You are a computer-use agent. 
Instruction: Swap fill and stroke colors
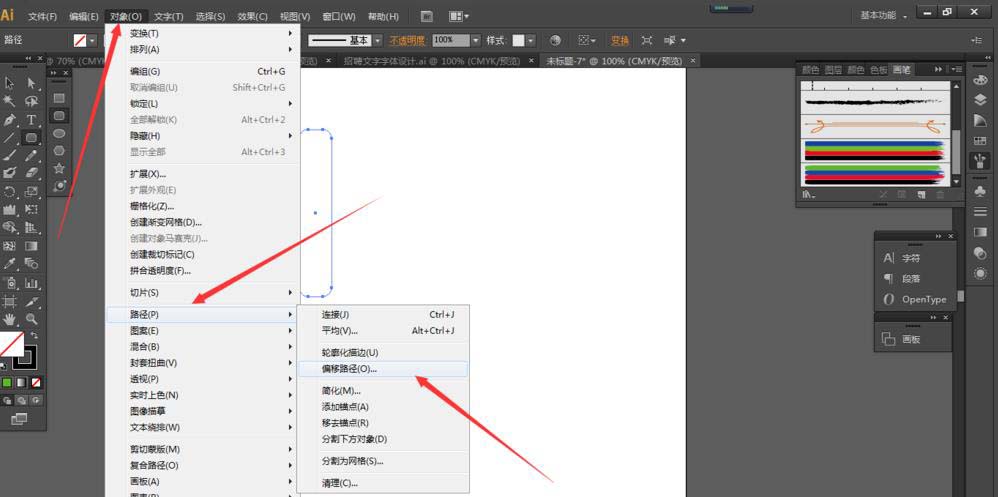pos(34,335)
